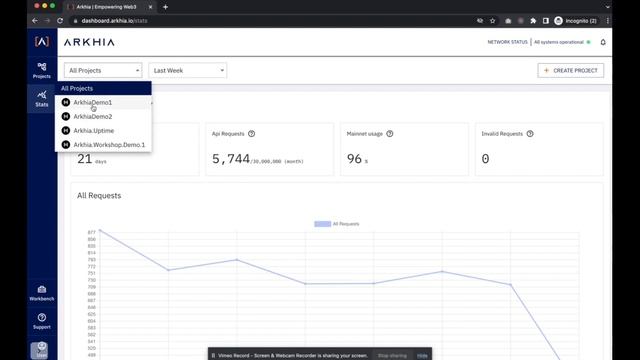Select Arkhia.Uptime from project list
640x360 pixels.
click(x=103, y=131)
